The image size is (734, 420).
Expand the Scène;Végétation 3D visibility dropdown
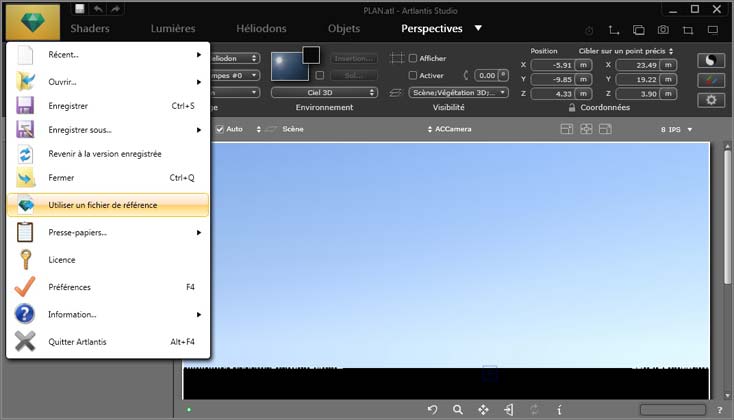458,92
